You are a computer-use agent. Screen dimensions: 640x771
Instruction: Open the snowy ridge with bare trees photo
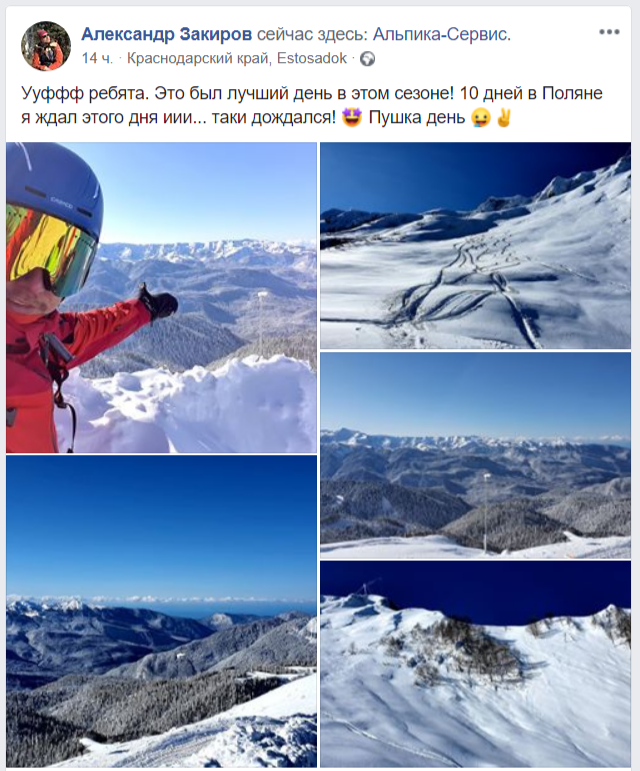click(x=475, y=664)
